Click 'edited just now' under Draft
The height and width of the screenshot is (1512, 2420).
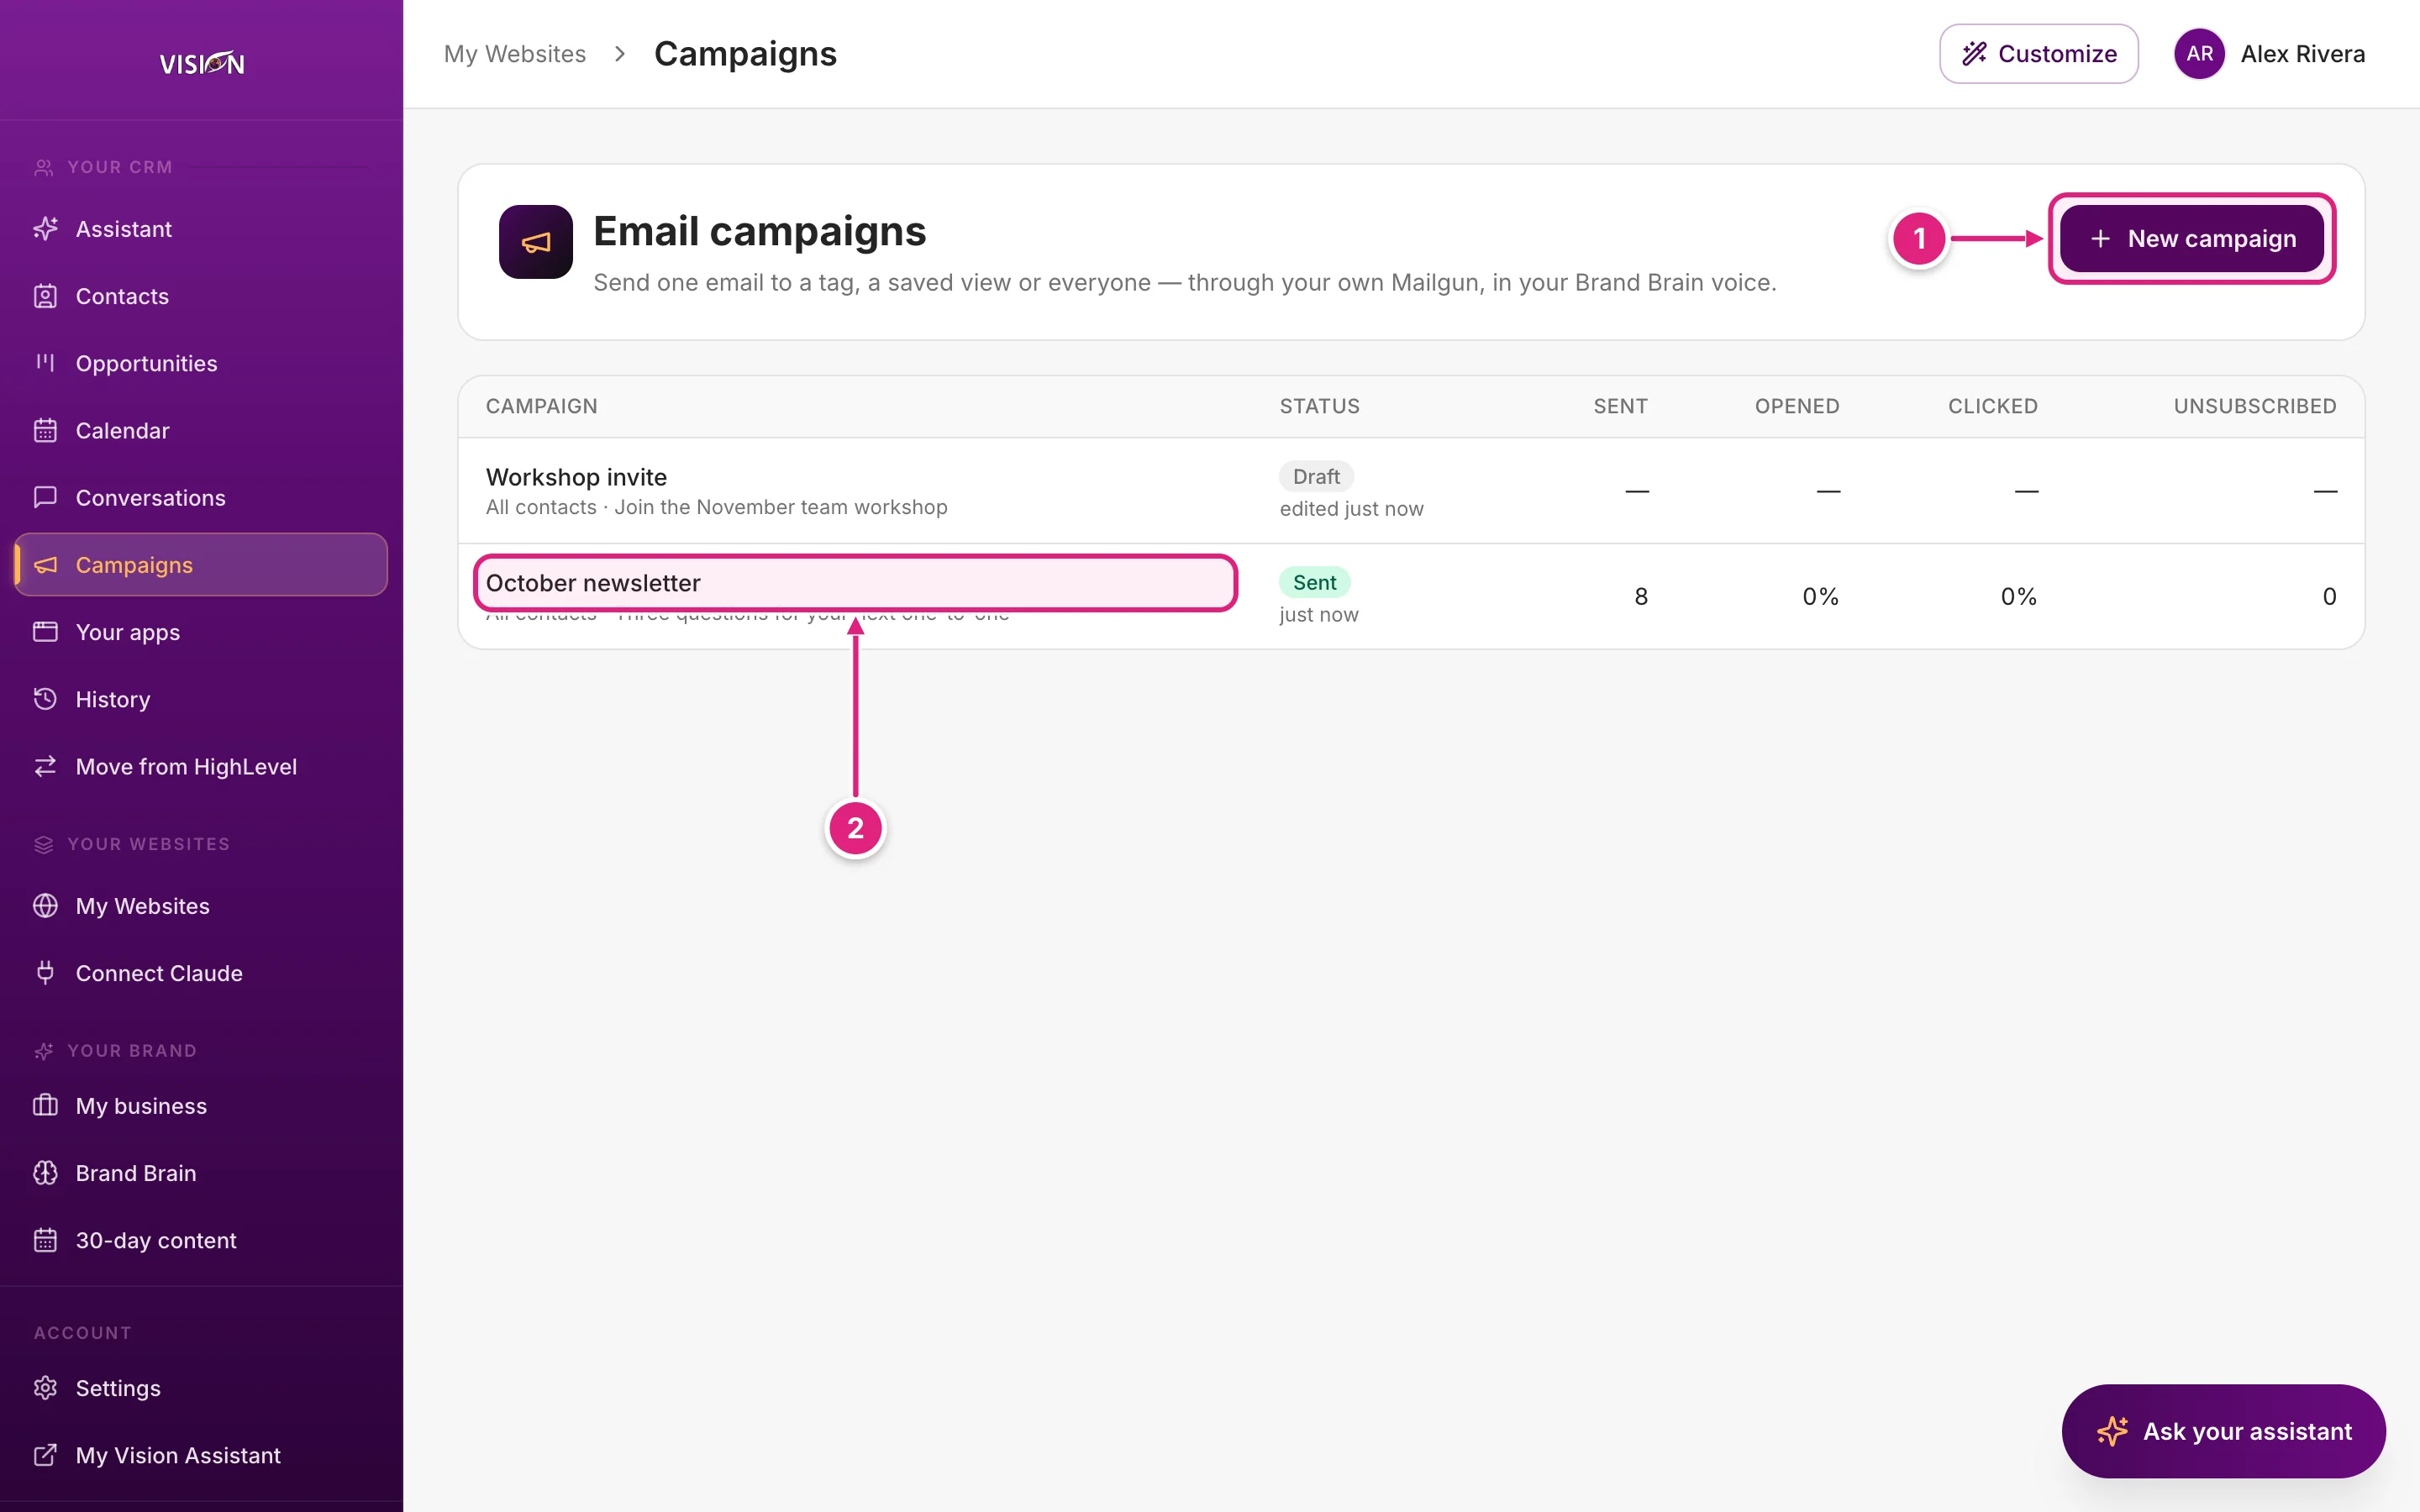tap(1351, 509)
